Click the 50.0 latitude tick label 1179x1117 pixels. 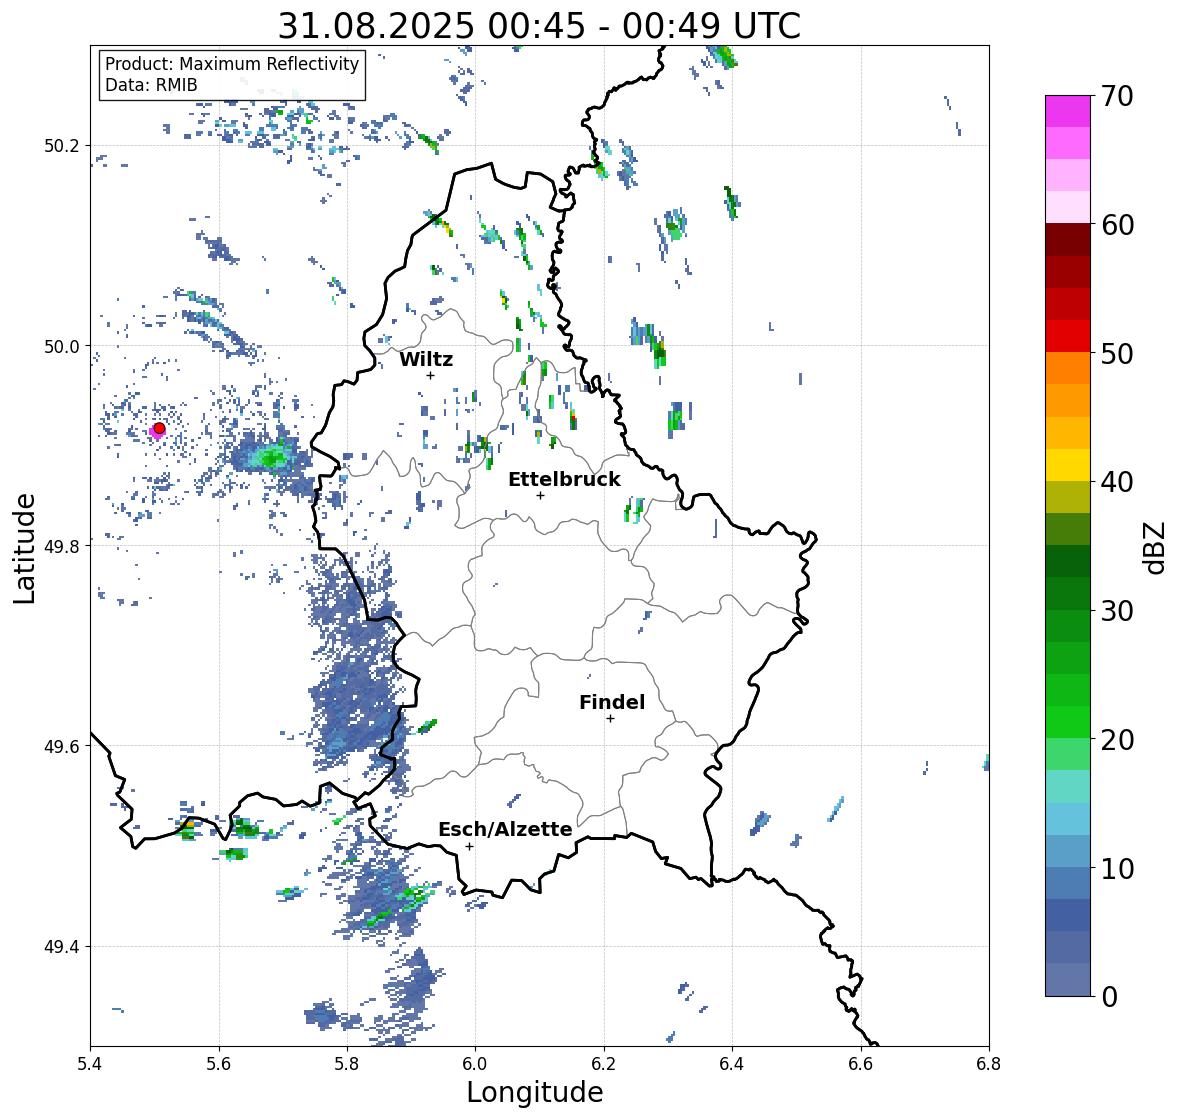point(64,347)
